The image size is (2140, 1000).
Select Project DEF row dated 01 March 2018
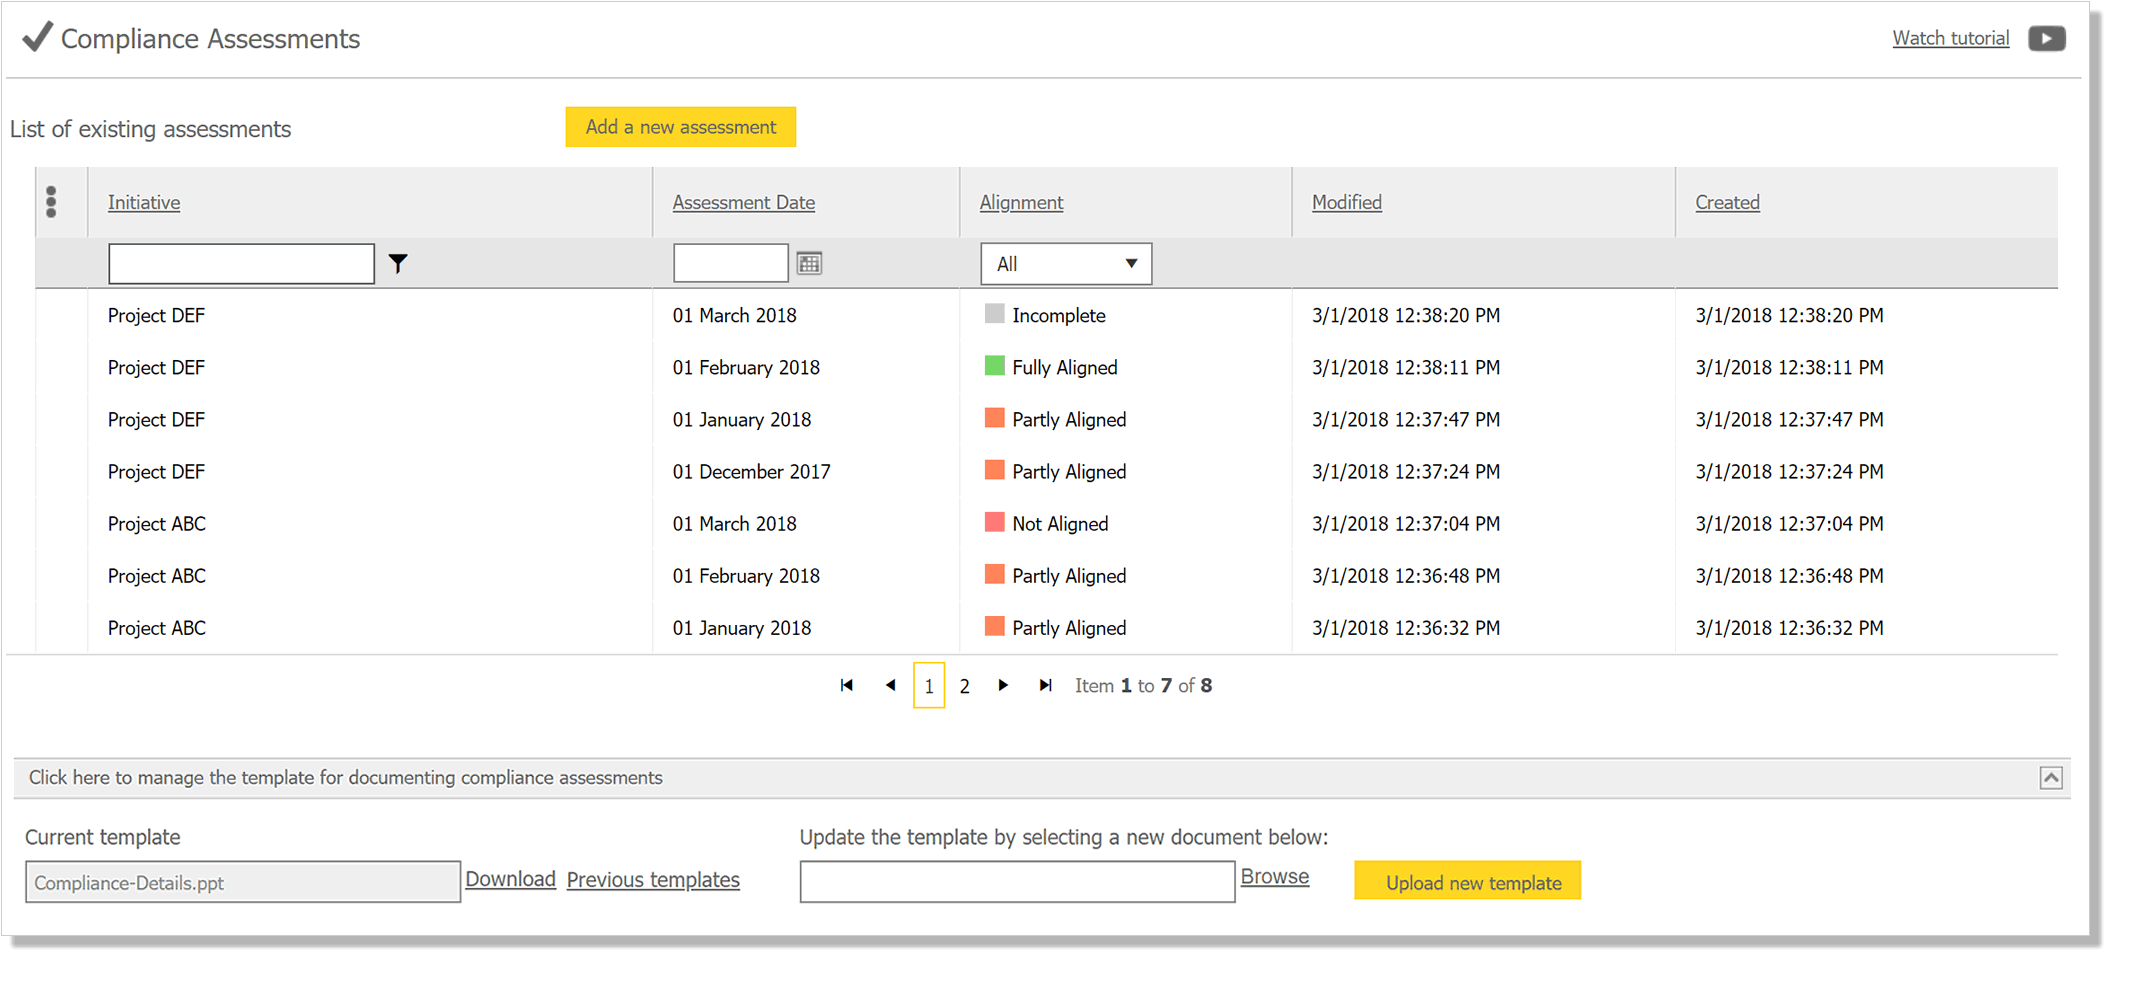(1046, 315)
